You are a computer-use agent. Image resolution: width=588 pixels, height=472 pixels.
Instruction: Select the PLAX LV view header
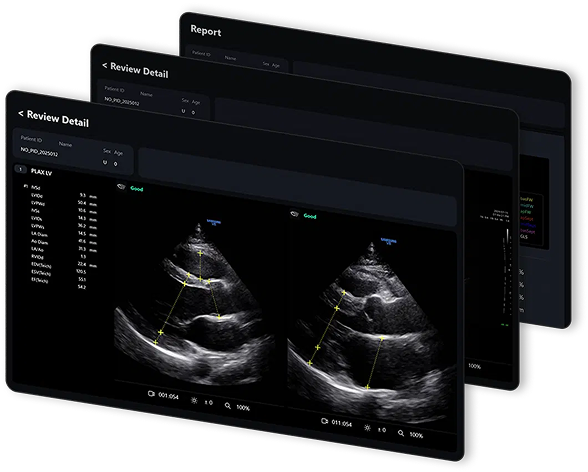point(41,172)
